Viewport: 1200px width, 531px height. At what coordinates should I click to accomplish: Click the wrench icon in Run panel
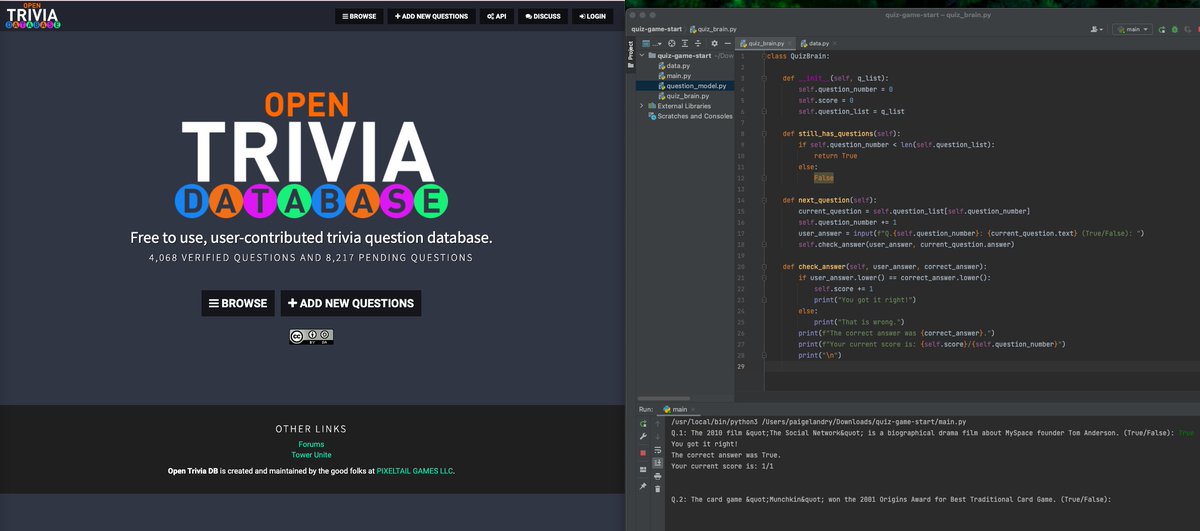[x=643, y=436]
